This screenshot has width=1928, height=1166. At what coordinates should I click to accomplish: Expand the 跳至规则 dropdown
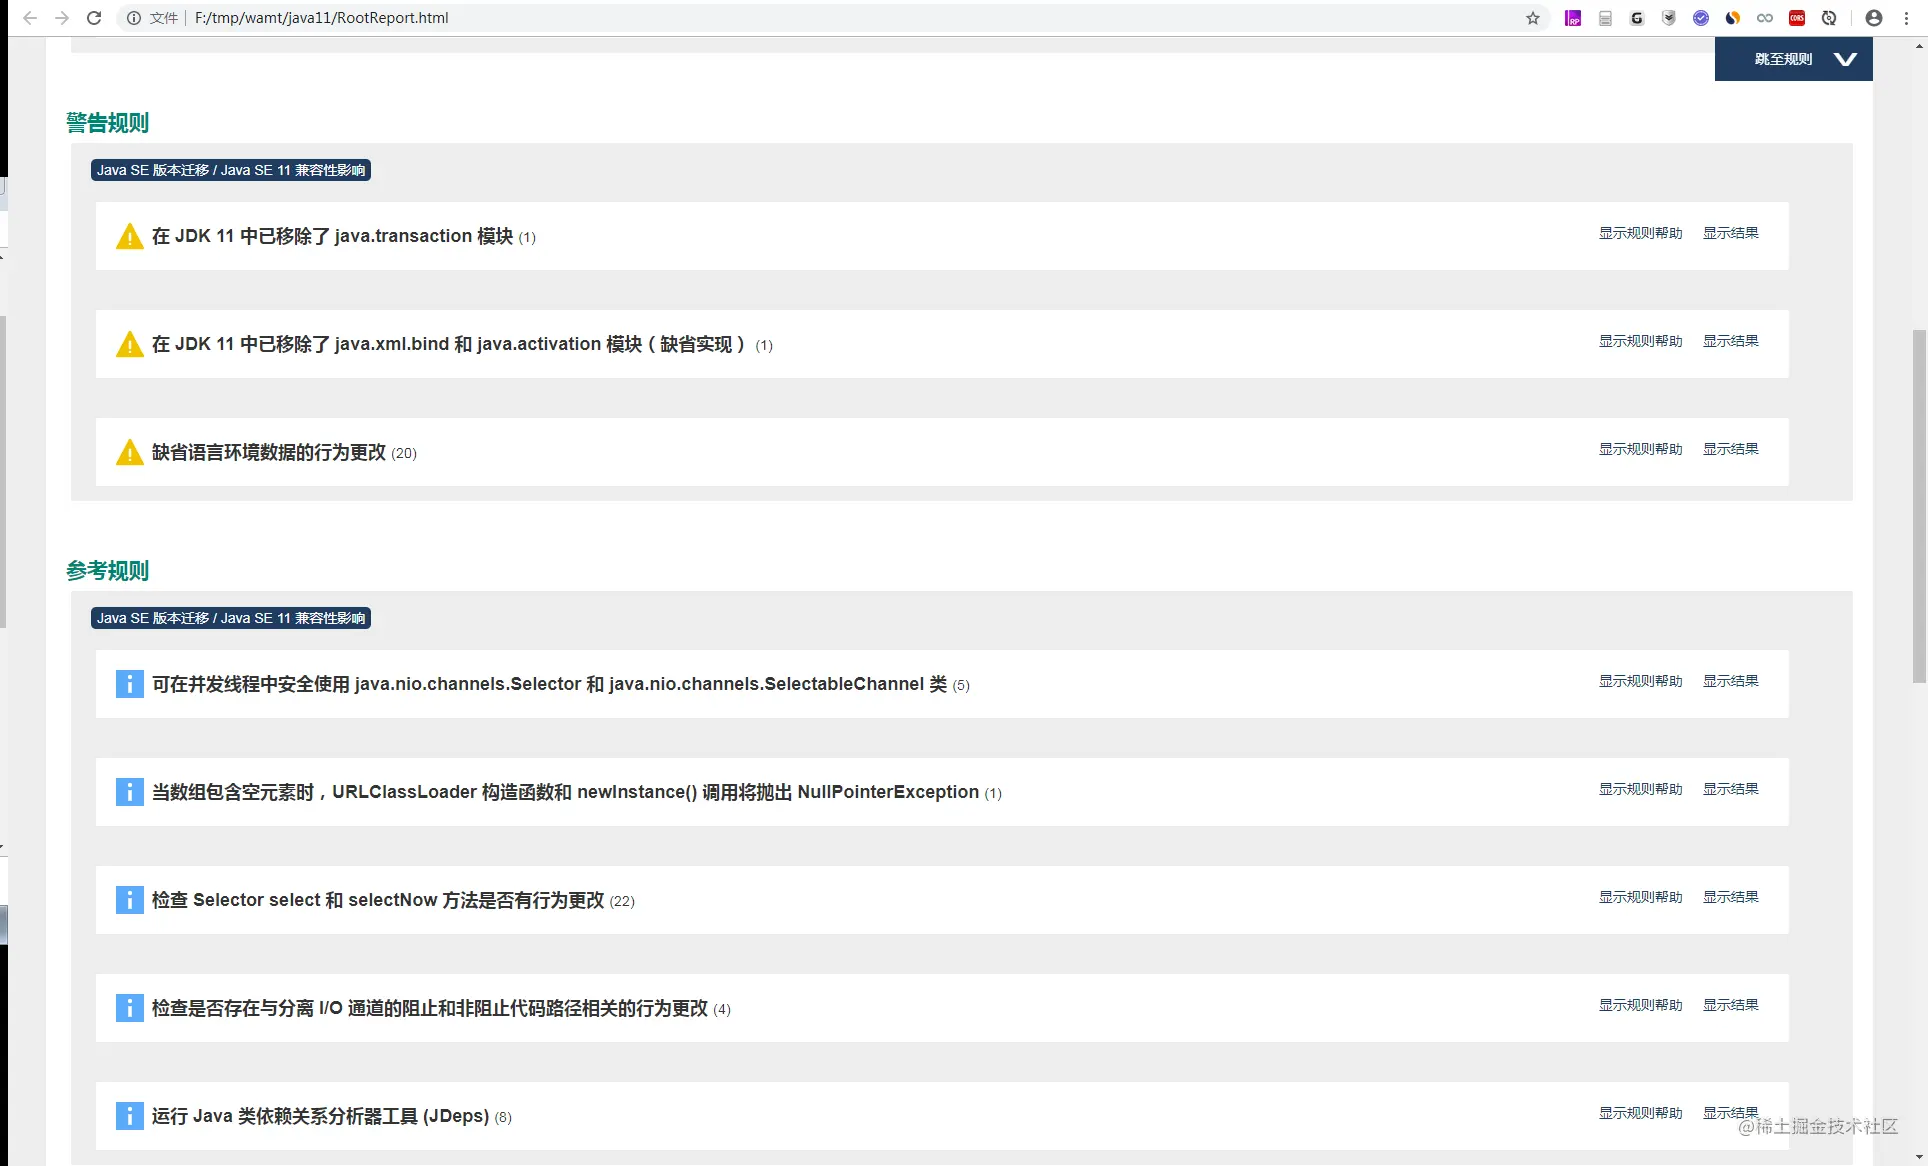point(1794,59)
